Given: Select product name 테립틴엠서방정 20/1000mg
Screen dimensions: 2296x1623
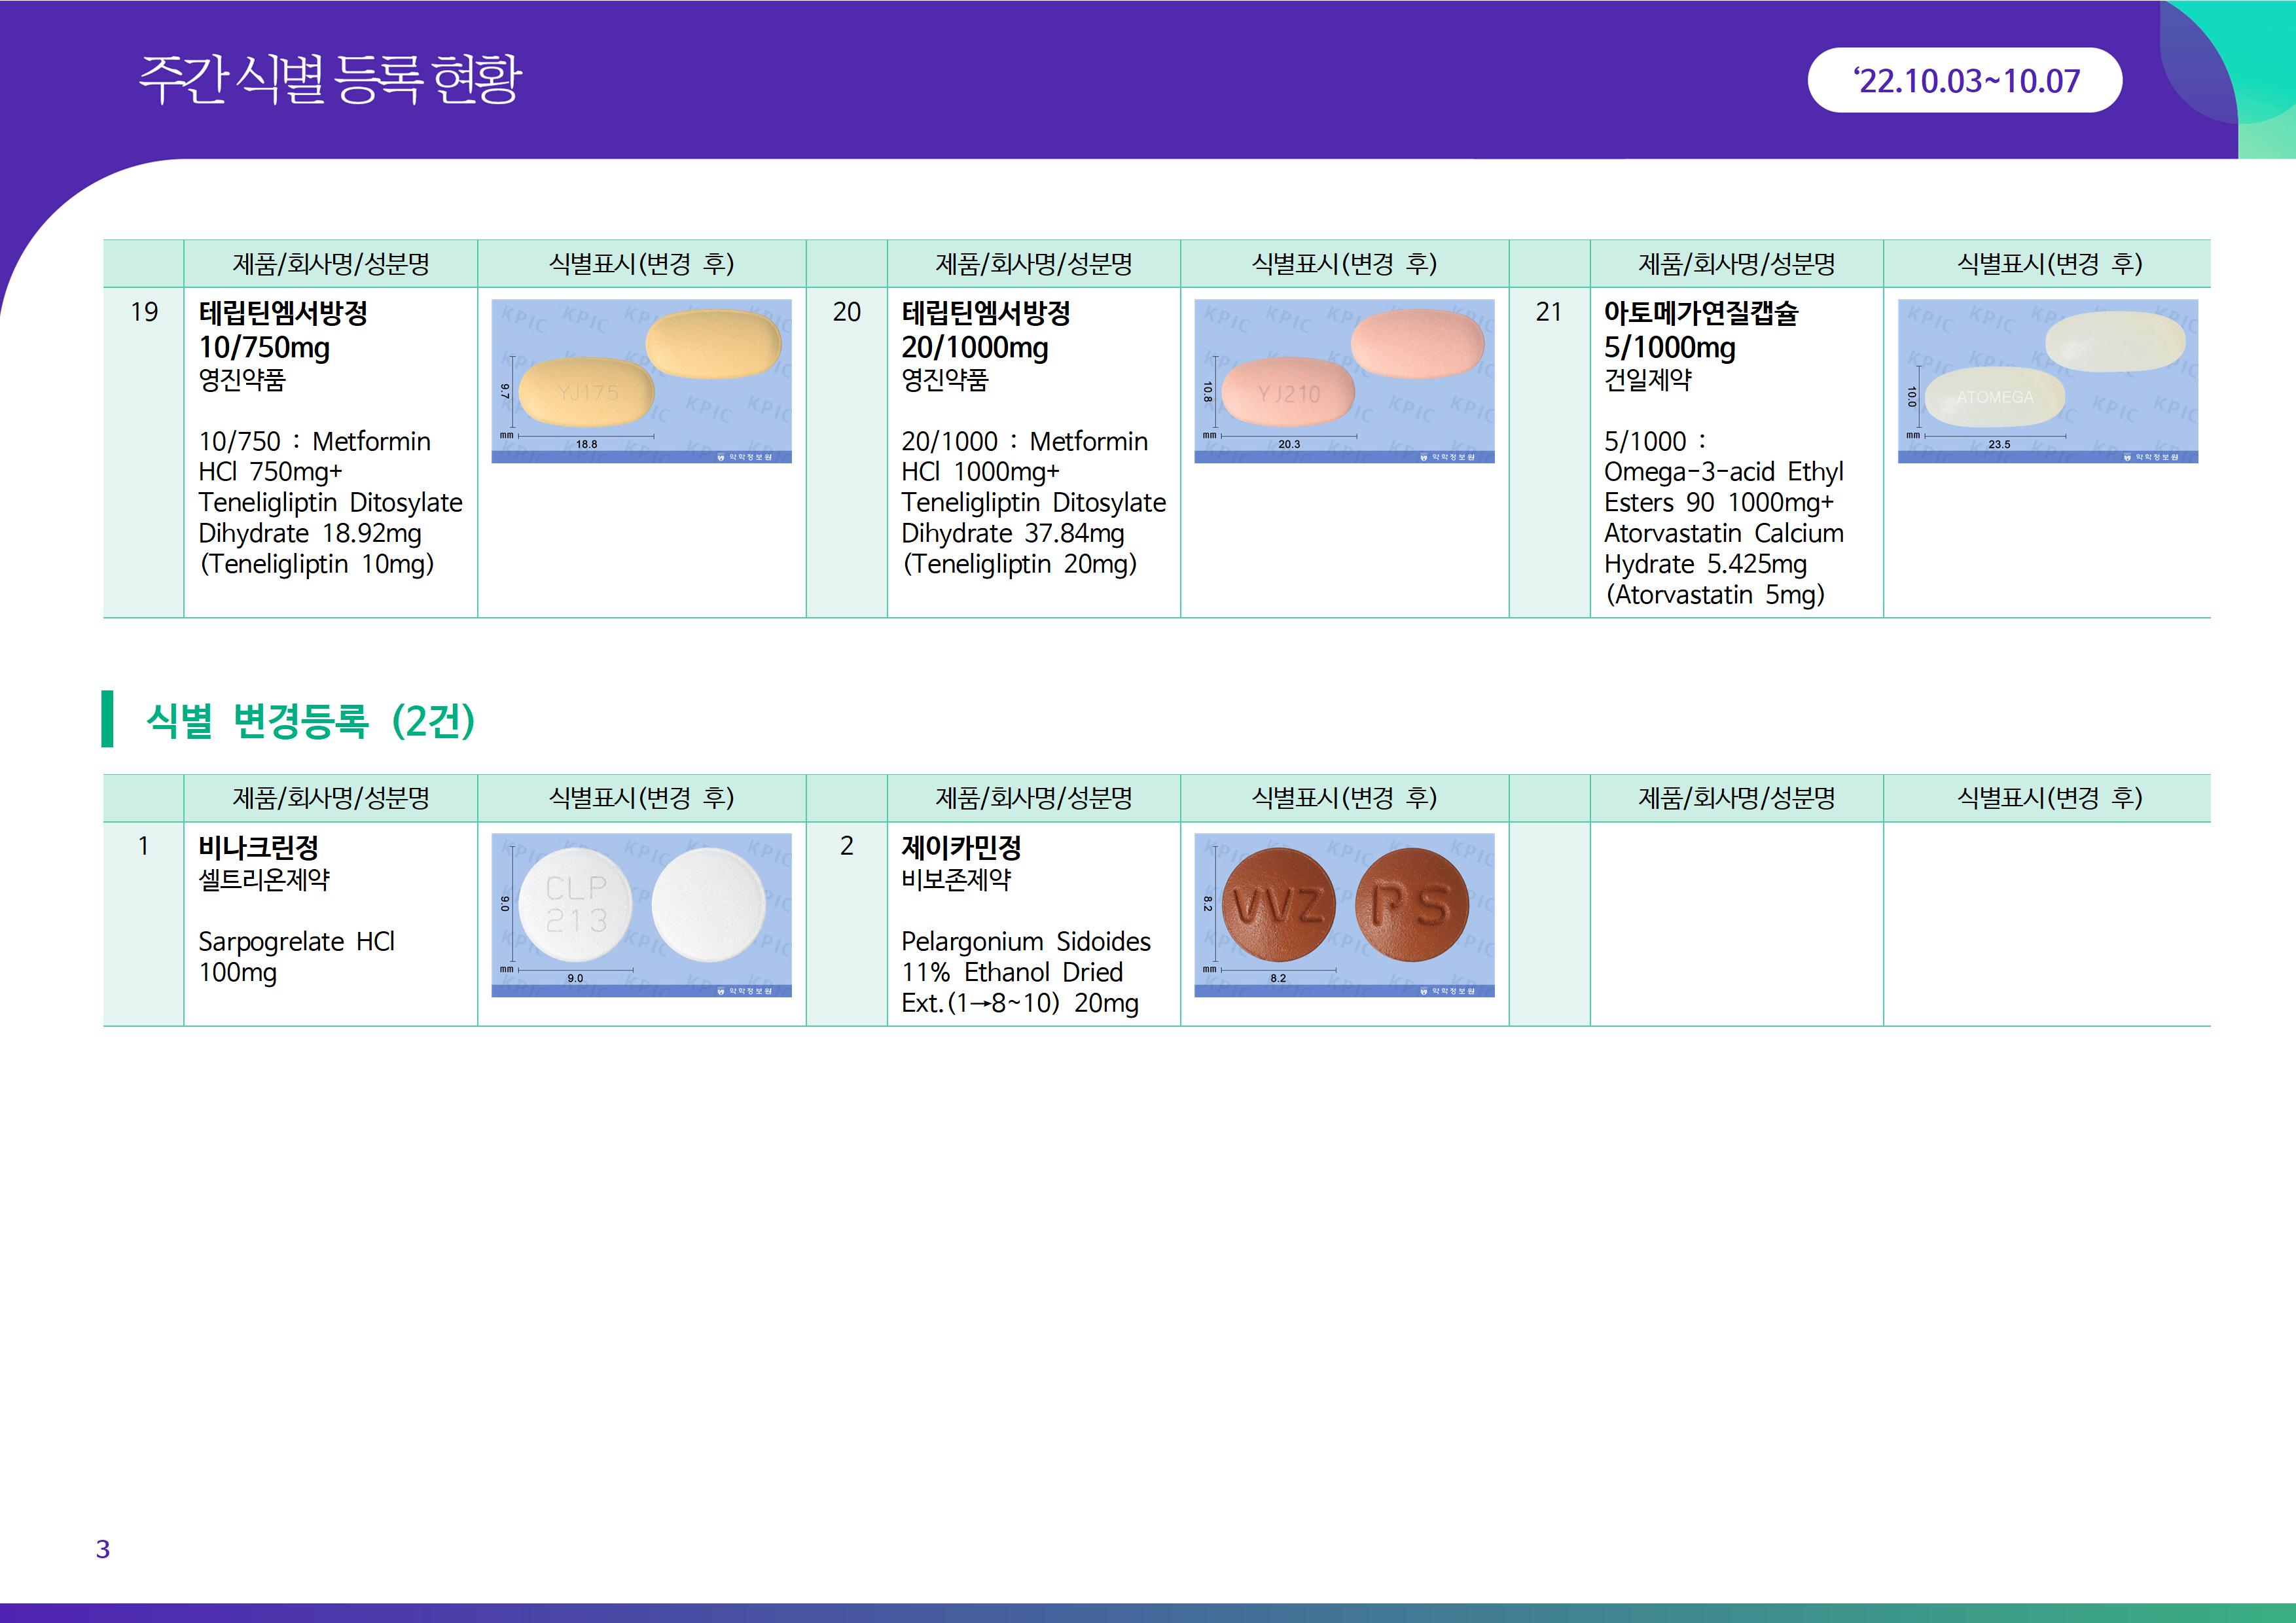Looking at the screenshot, I should click(985, 330).
